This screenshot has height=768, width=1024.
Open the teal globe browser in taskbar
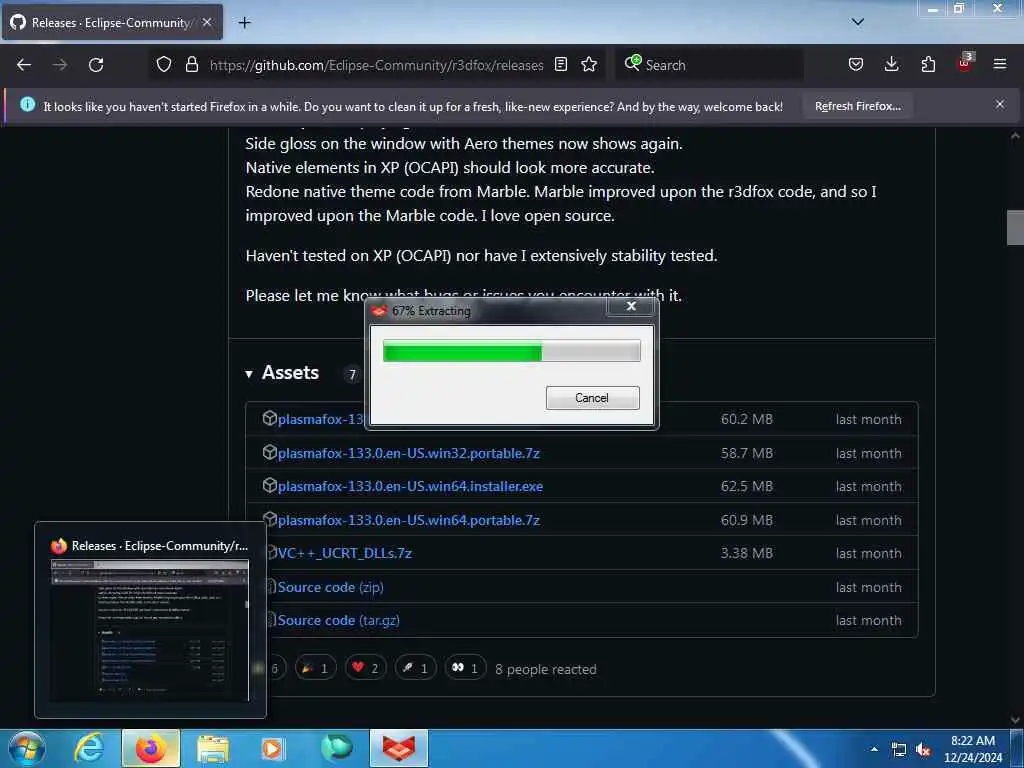coord(336,748)
